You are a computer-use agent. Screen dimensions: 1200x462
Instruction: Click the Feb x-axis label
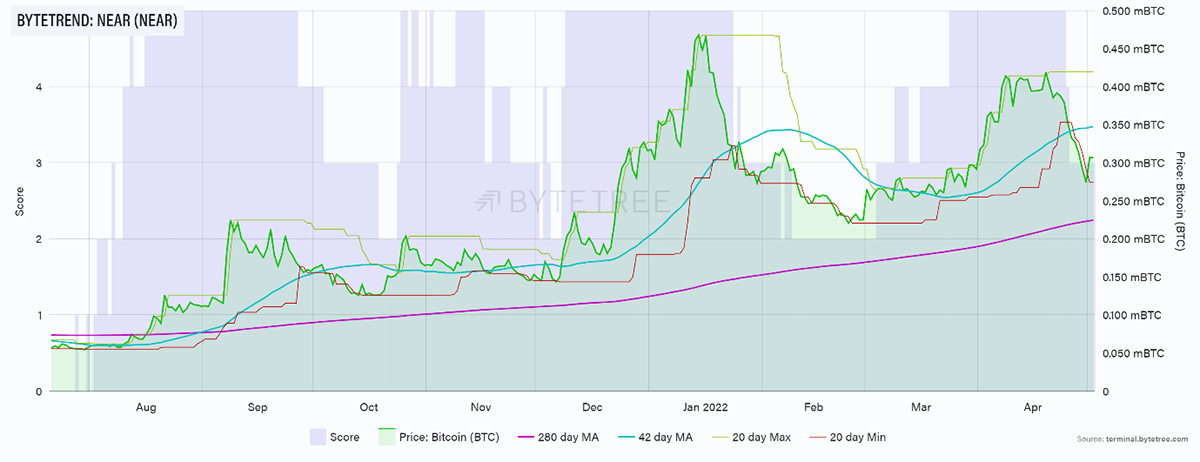click(x=813, y=407)
